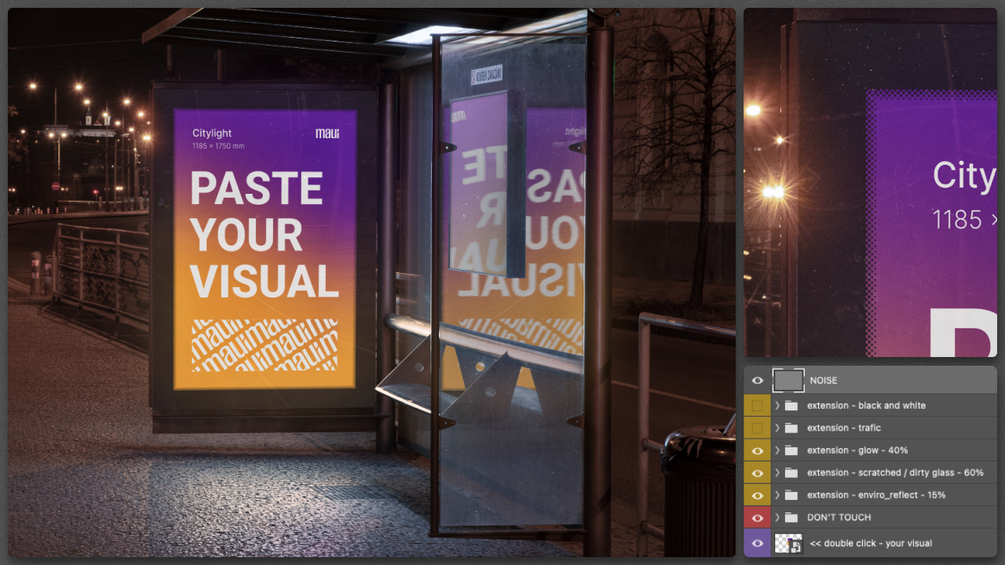Viewport: 1005px width, 565px height.
Task: Click the folder icon of DON'T TOUCH group
Action: click(792, 518)
